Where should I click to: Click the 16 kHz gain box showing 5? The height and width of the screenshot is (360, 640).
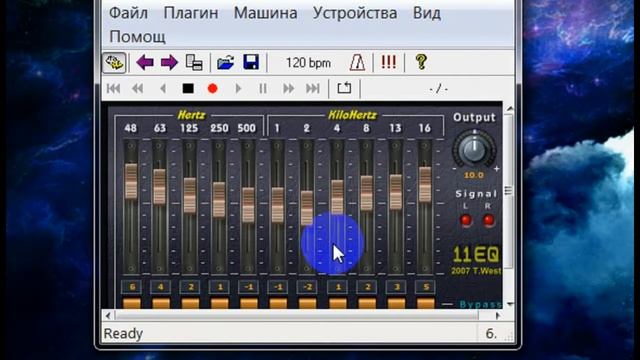pos(425,287)
